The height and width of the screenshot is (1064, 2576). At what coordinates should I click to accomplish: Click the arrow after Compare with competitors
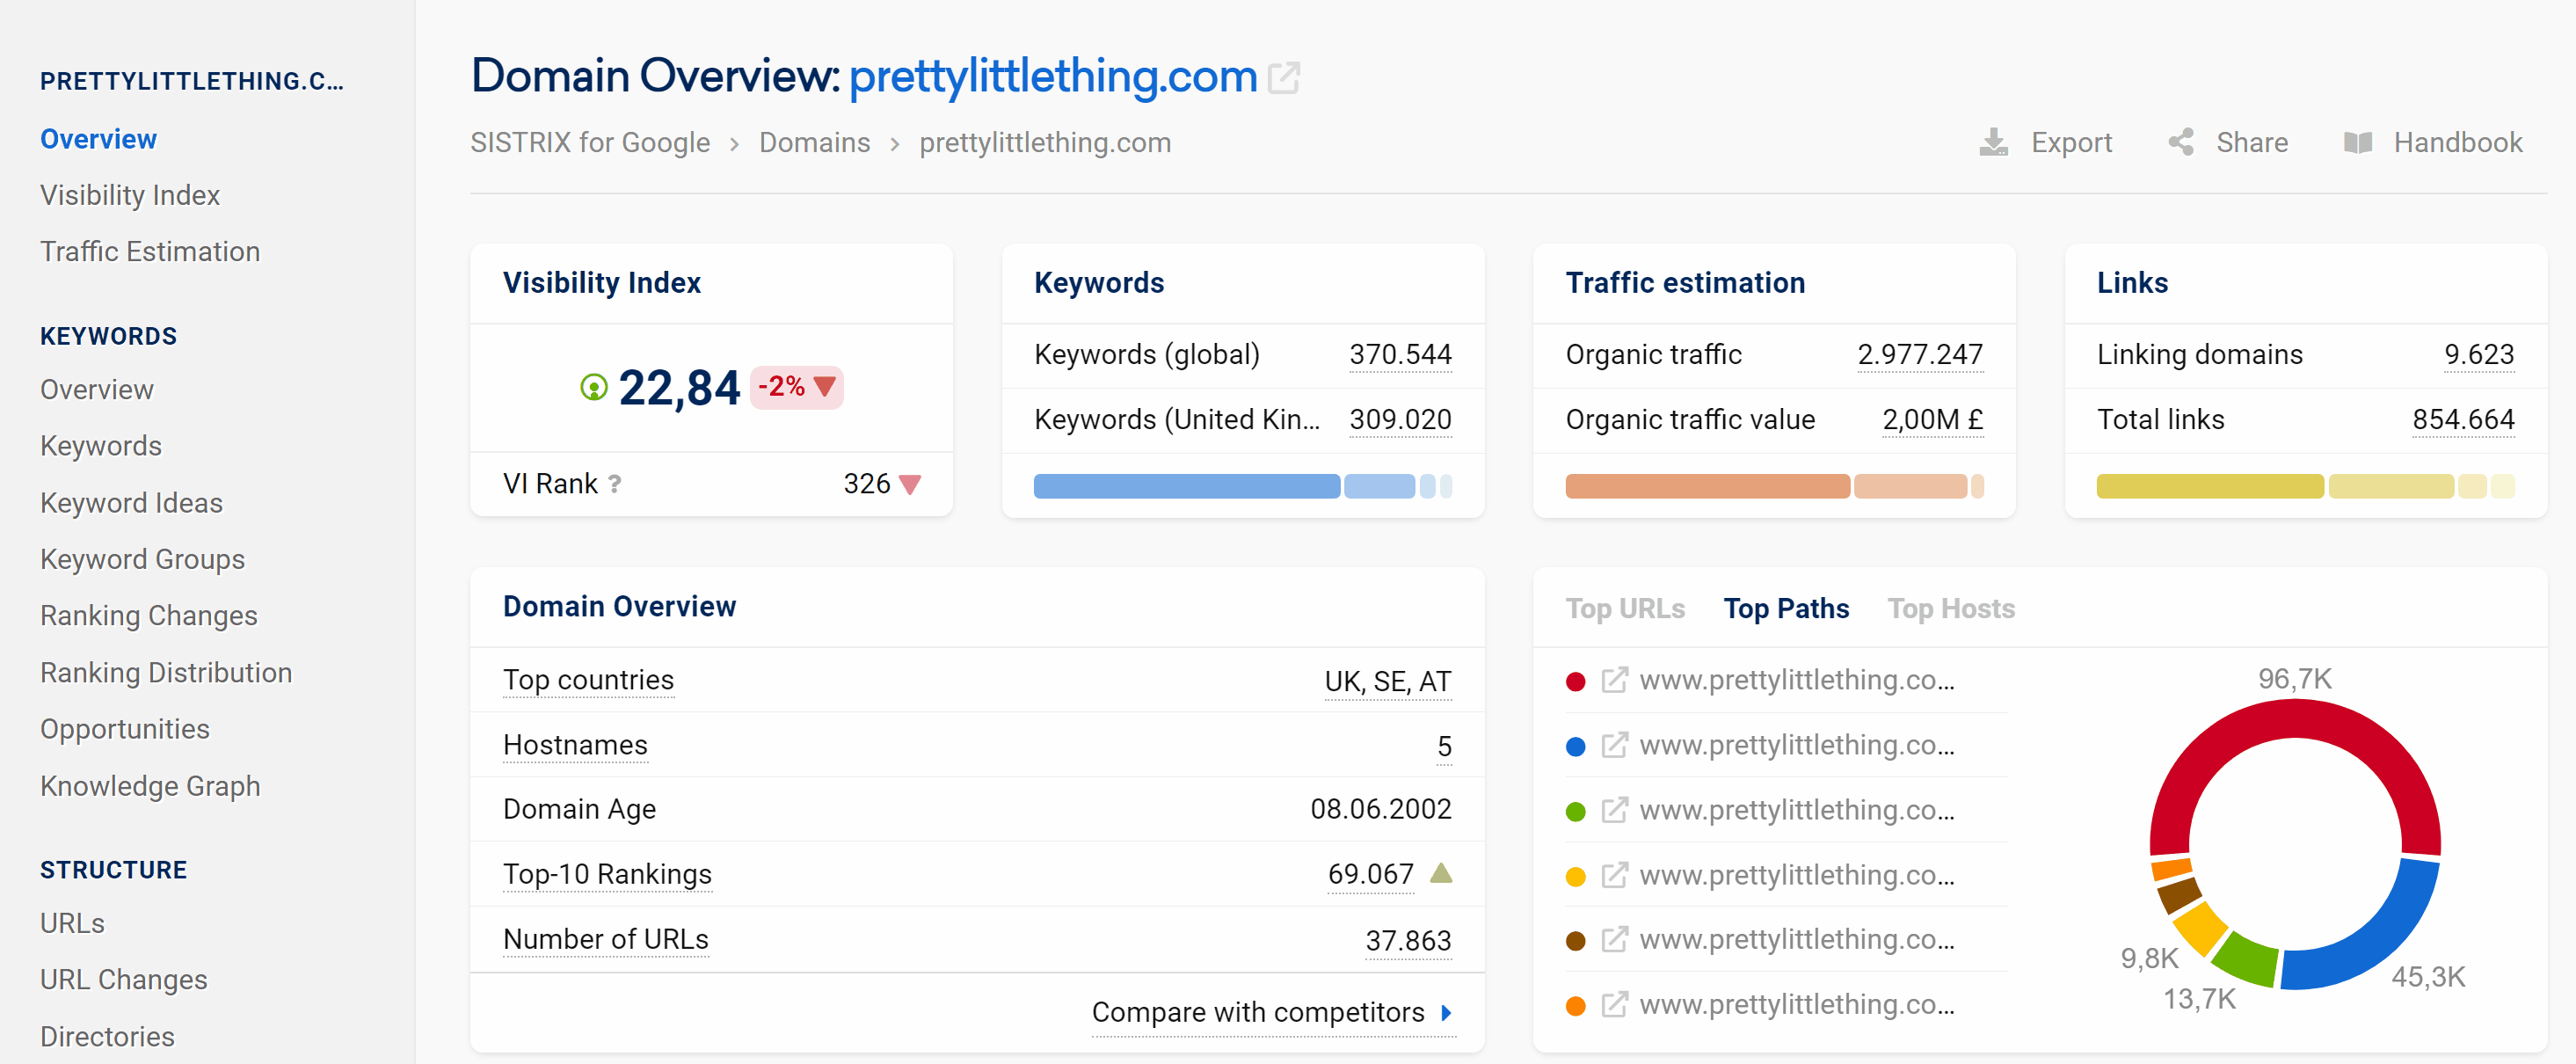click(1446, 1013)
